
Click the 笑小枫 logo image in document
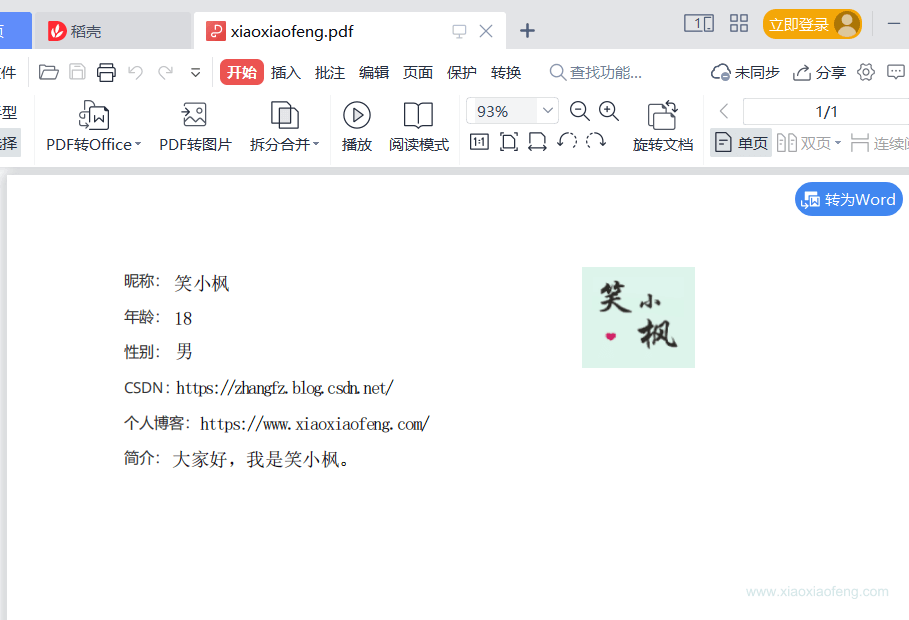coord(638,317)
